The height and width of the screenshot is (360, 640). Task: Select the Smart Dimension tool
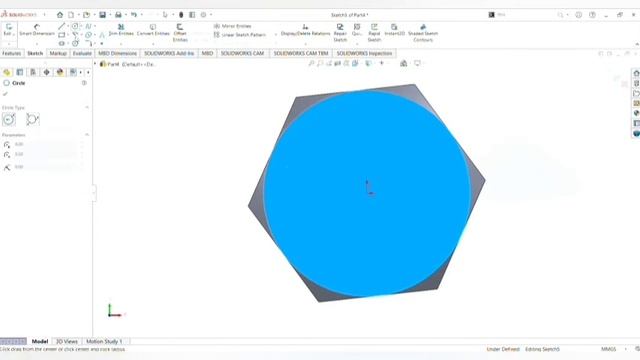37,30
